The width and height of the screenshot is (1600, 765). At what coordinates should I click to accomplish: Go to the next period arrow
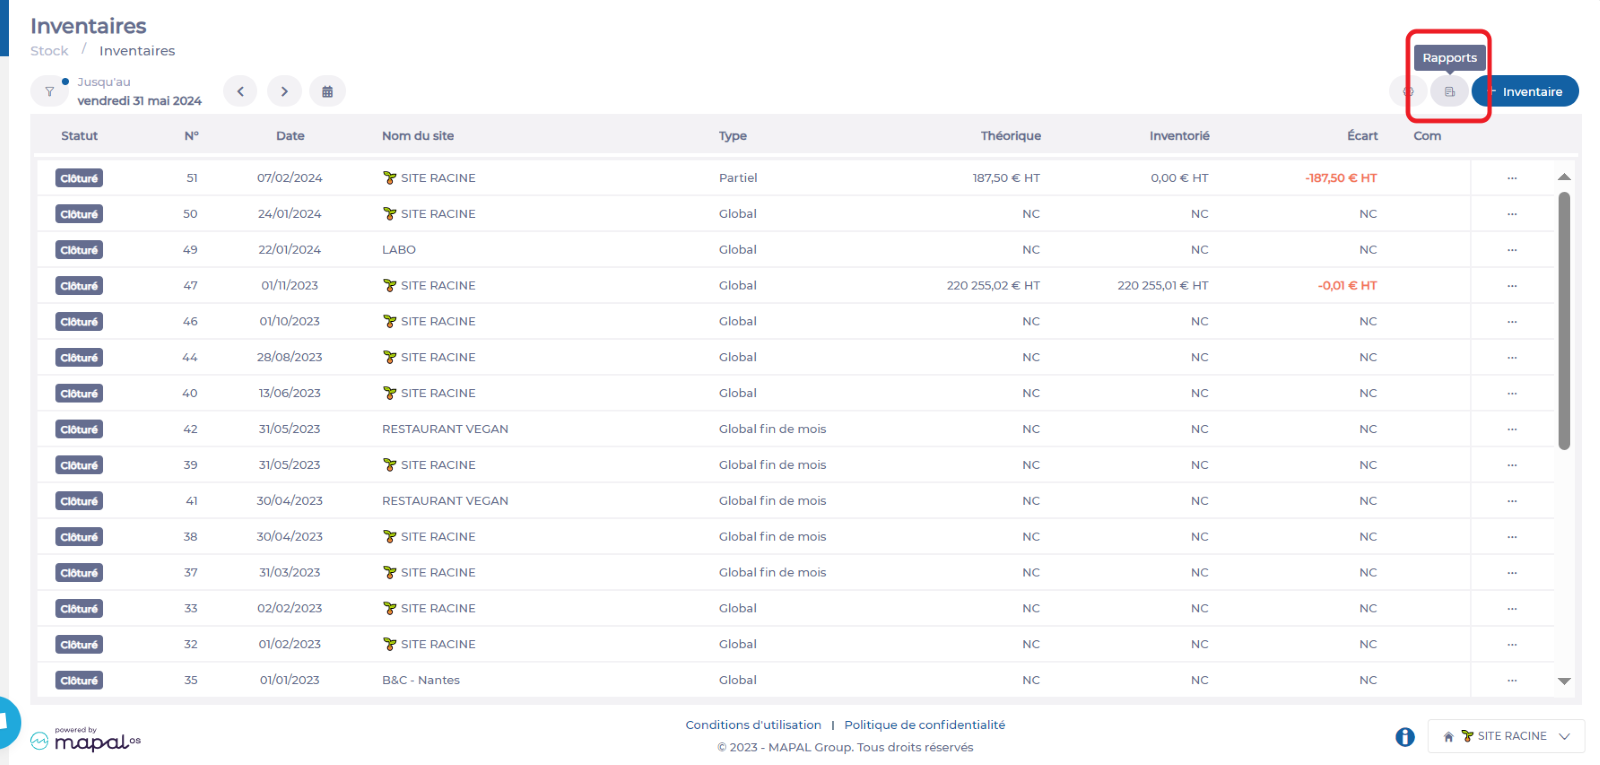(284, 91)
